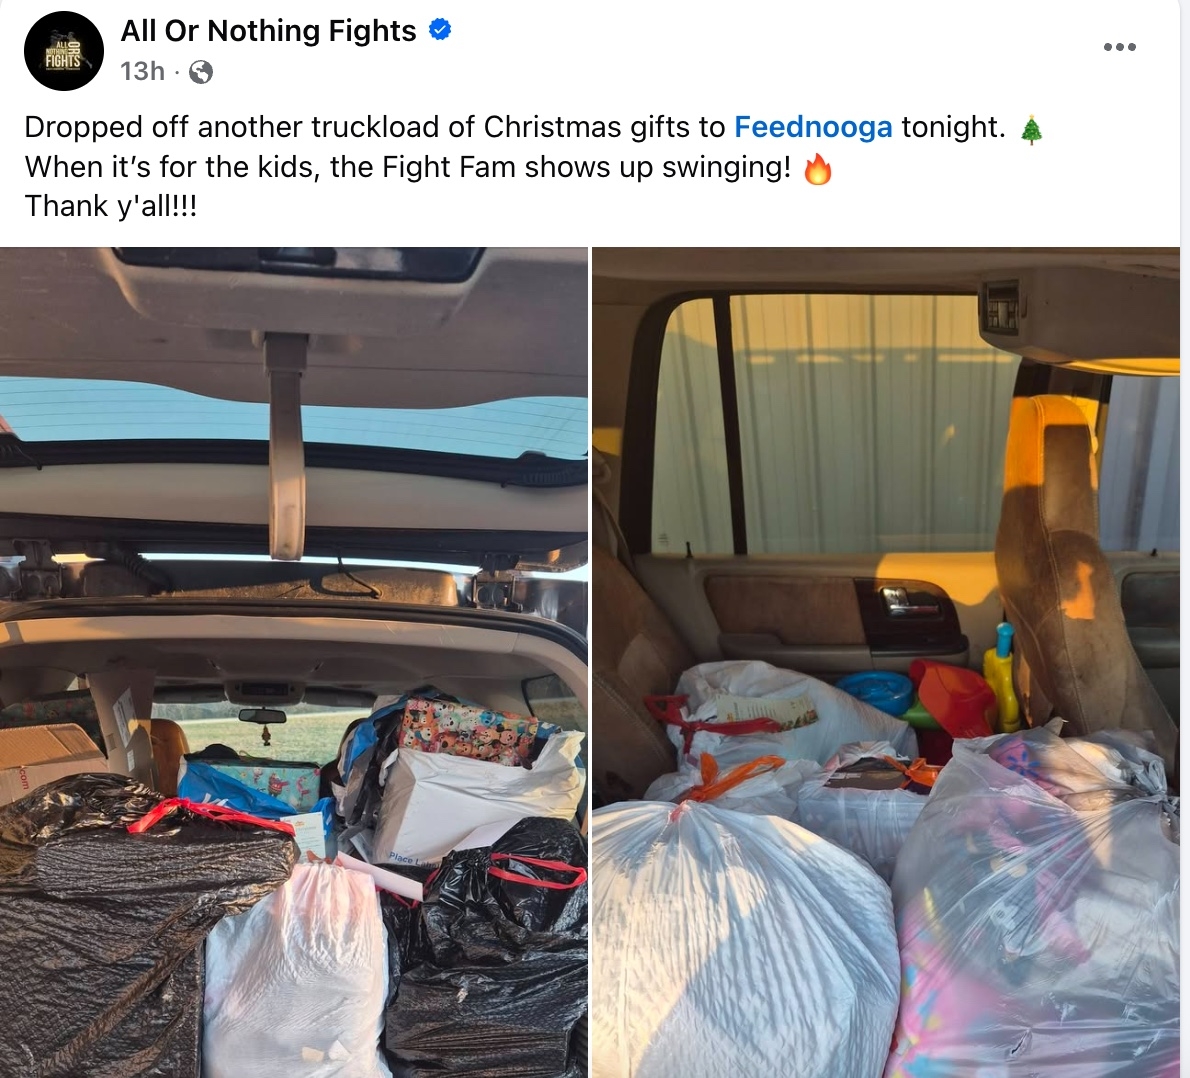The image size is (1190, 1078).
Task: Click the blue verified badge
Action: pyautogui.click(x=440, y=30)
